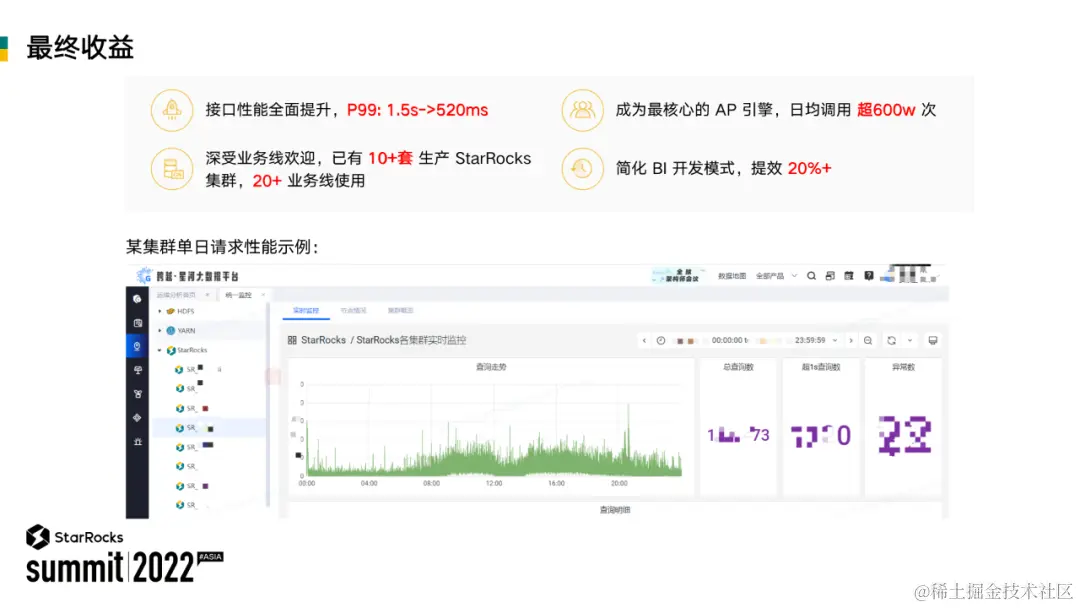Click the 数据地图 link in top bar
The height and width of the screenshot is (608, 1080).
tap(731, 276)
